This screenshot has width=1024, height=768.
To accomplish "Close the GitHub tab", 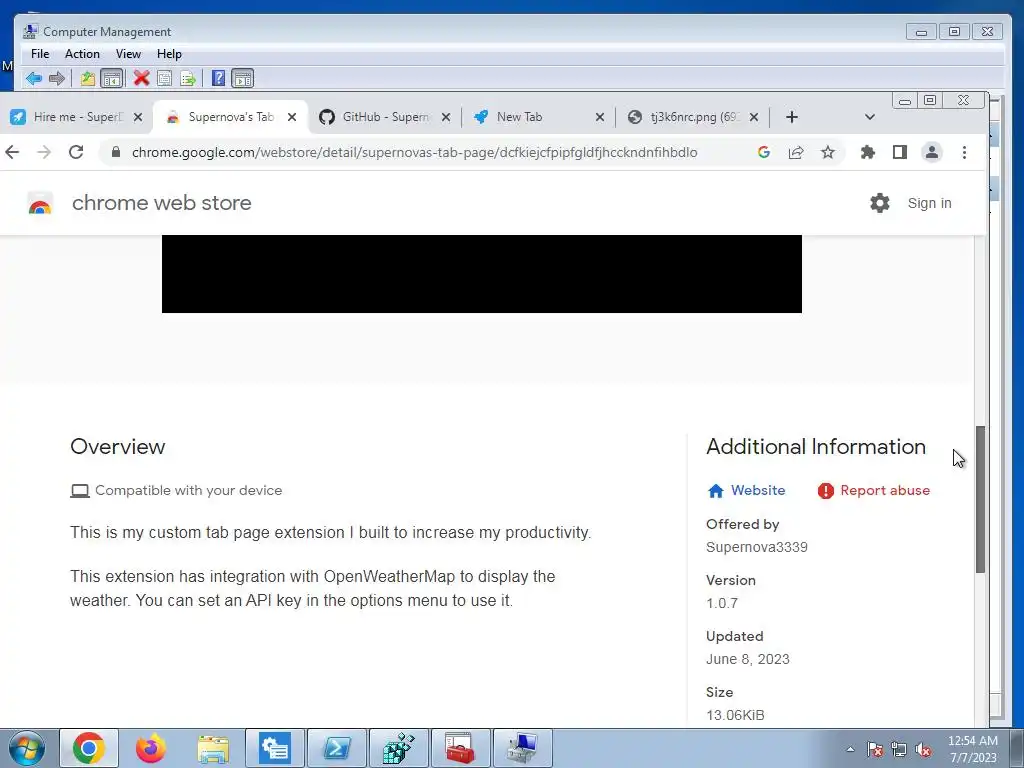I will [x=446, y=117].
